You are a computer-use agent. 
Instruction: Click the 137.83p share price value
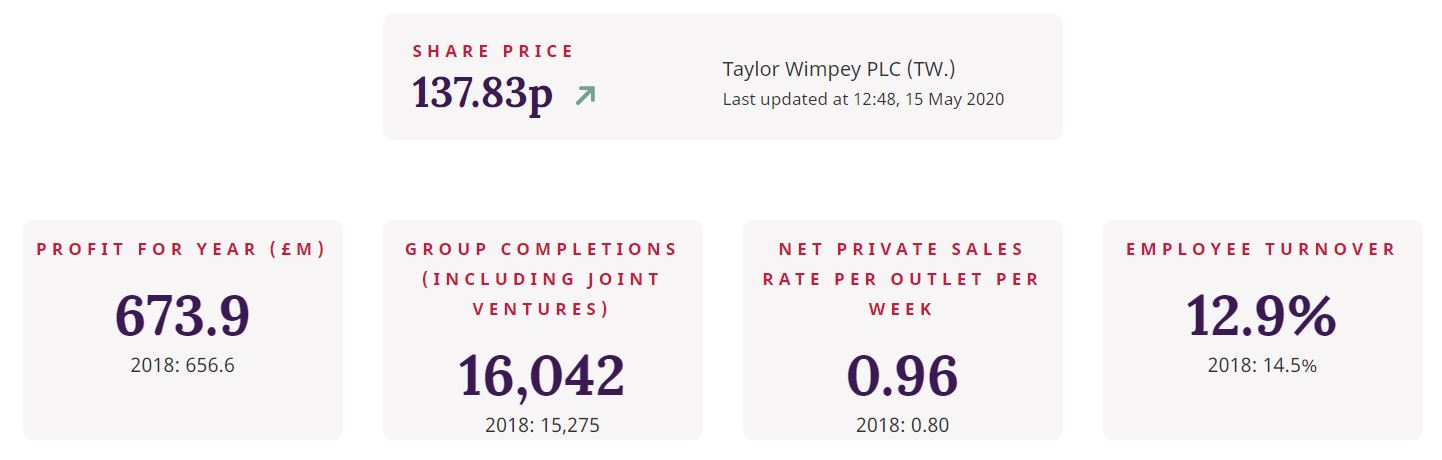[x=482, y=94]
